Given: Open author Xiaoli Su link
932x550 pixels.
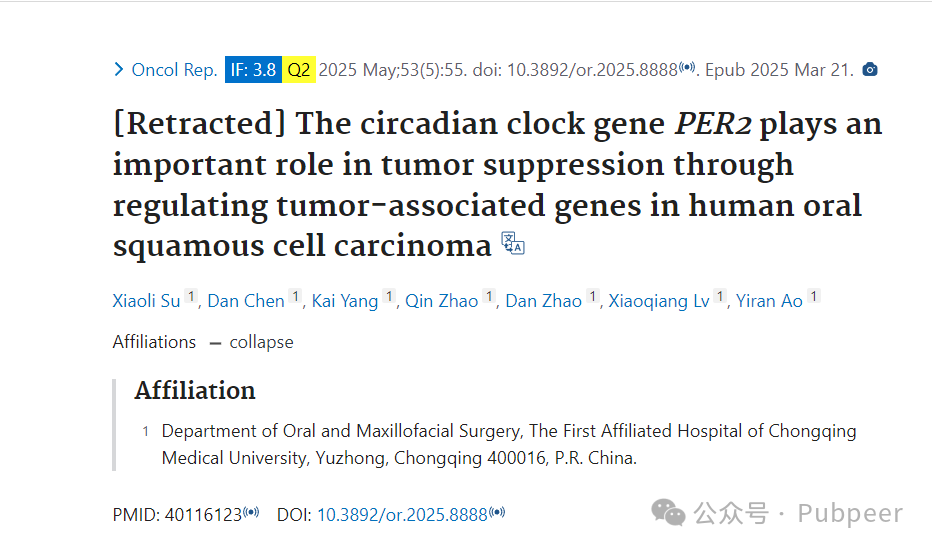Looking at the screenshot, I should tap(146, 301).
